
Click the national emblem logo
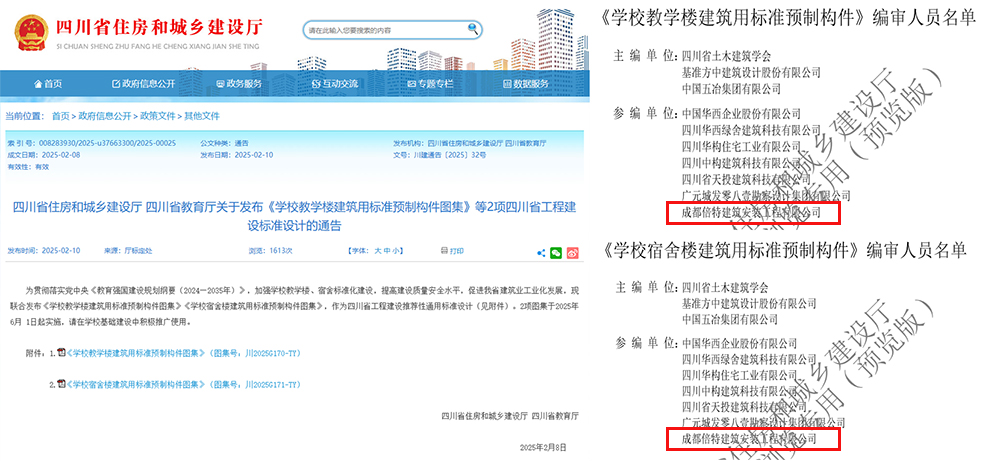coord(31,32)
